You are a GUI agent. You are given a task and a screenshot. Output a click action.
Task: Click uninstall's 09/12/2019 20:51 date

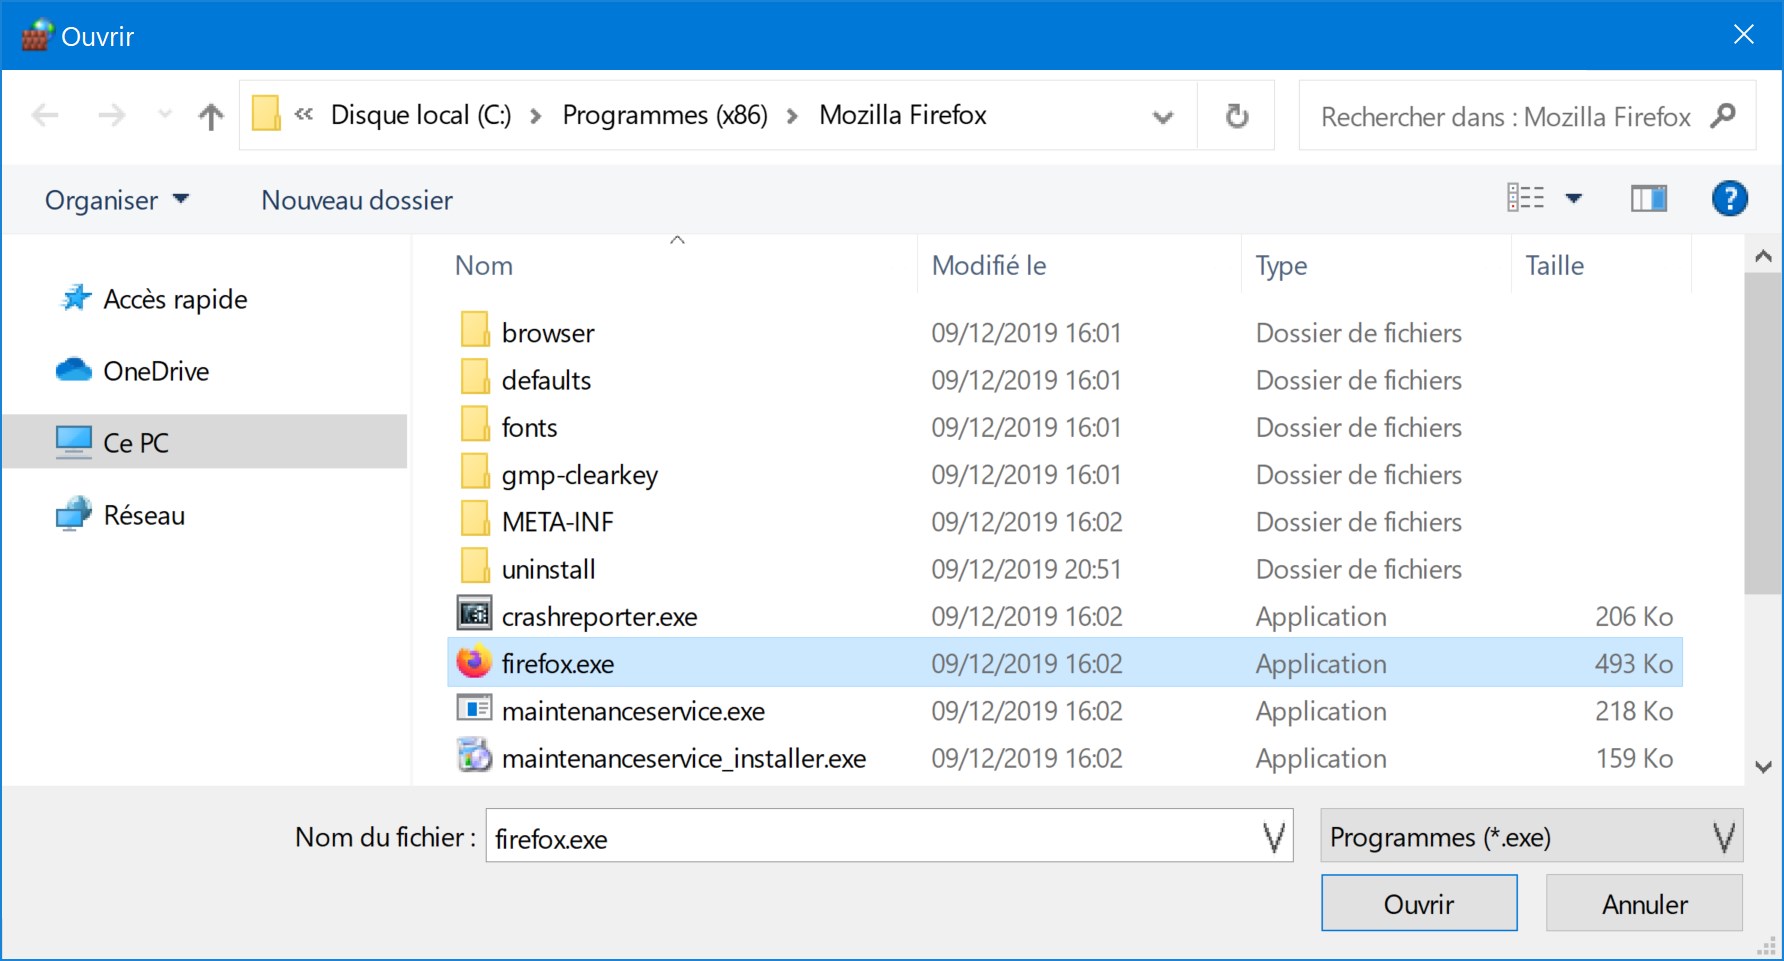click(1027, 569)
